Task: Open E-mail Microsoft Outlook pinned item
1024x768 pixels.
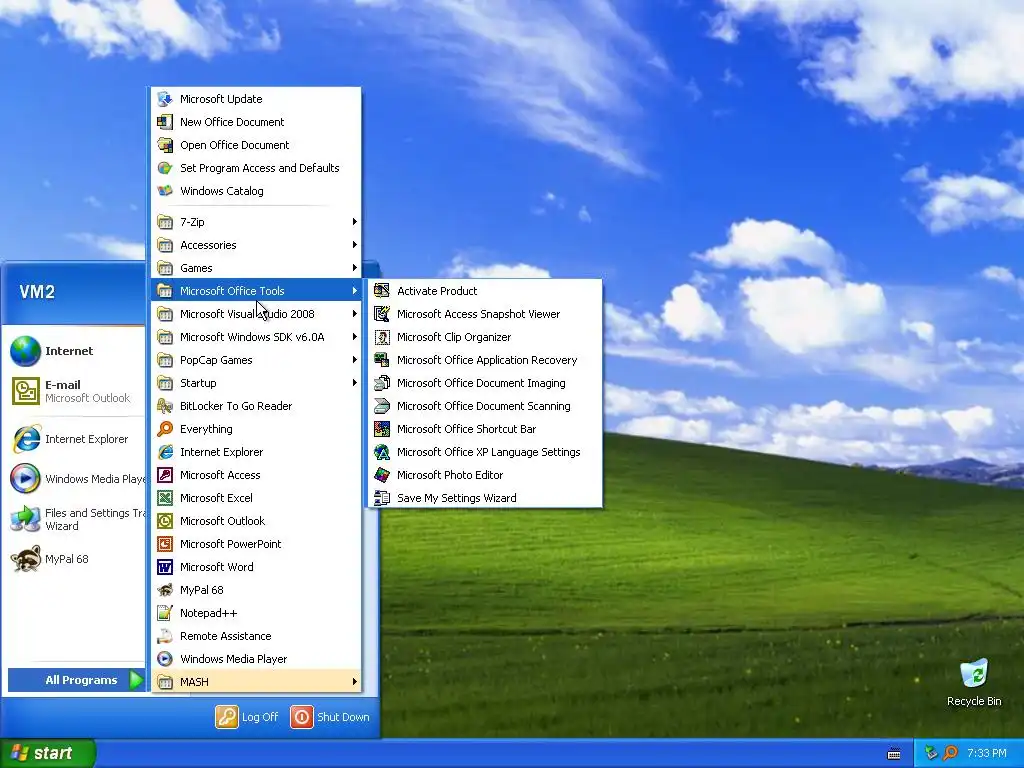Action: click(74, 391)
